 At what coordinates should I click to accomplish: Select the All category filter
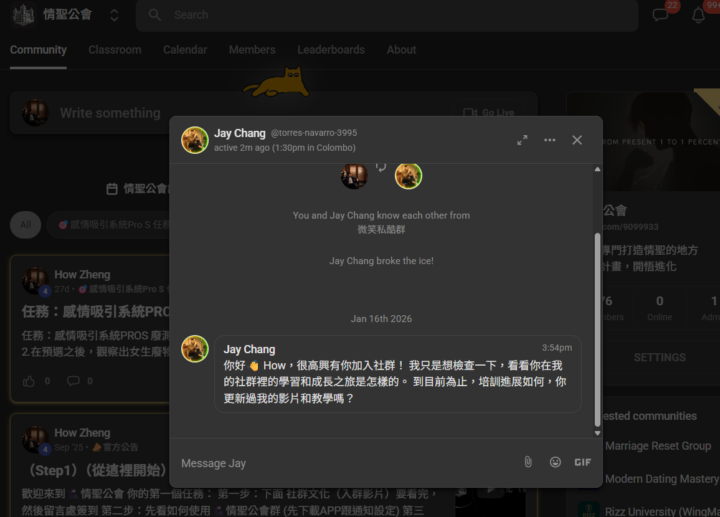click(26, 225)
